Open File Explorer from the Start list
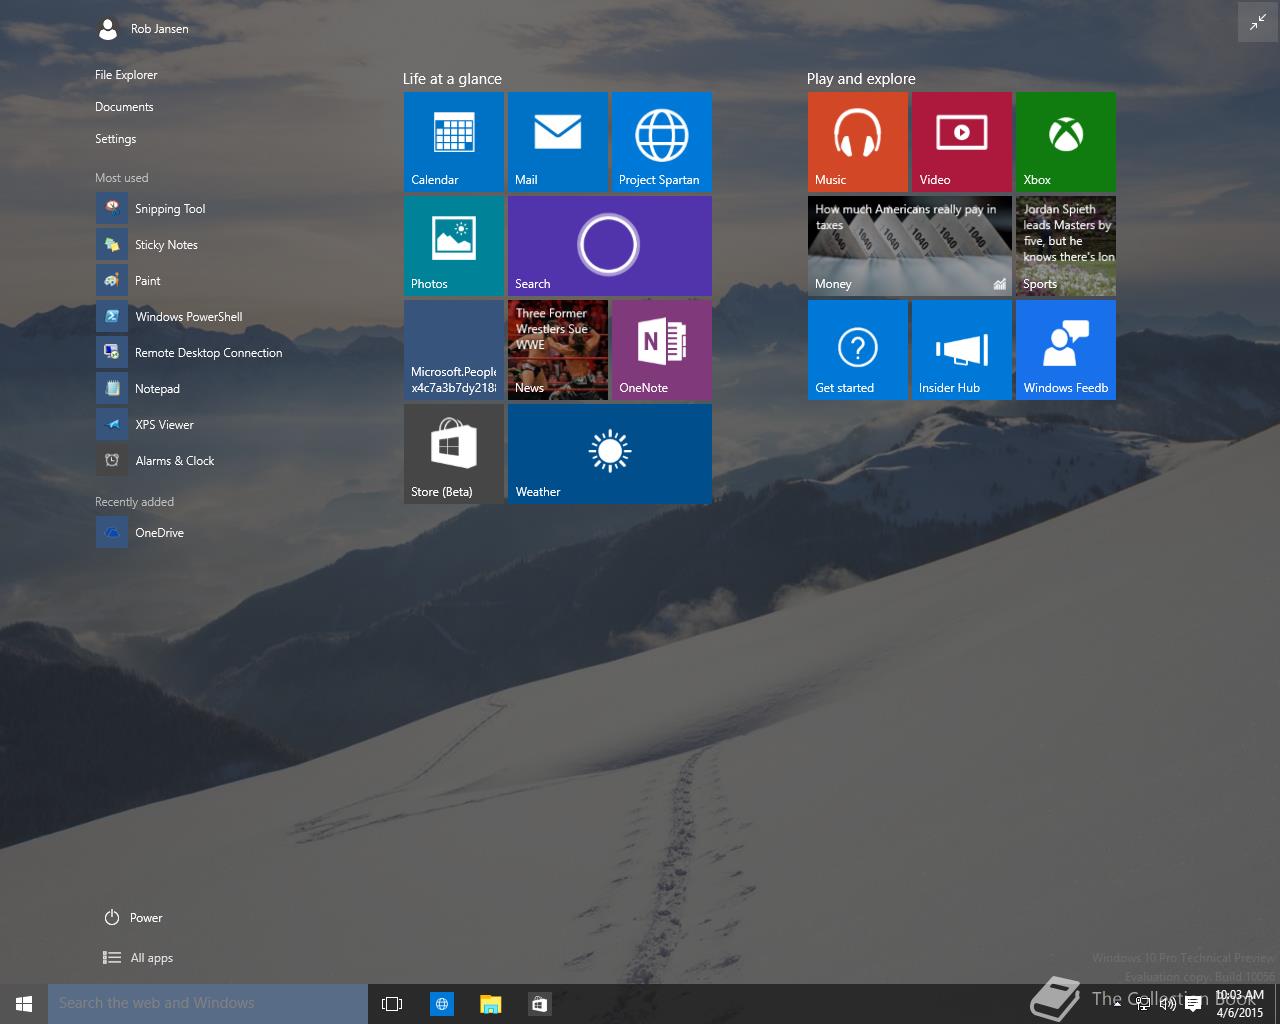The image size is (1280, 1024). coord(126,75)
